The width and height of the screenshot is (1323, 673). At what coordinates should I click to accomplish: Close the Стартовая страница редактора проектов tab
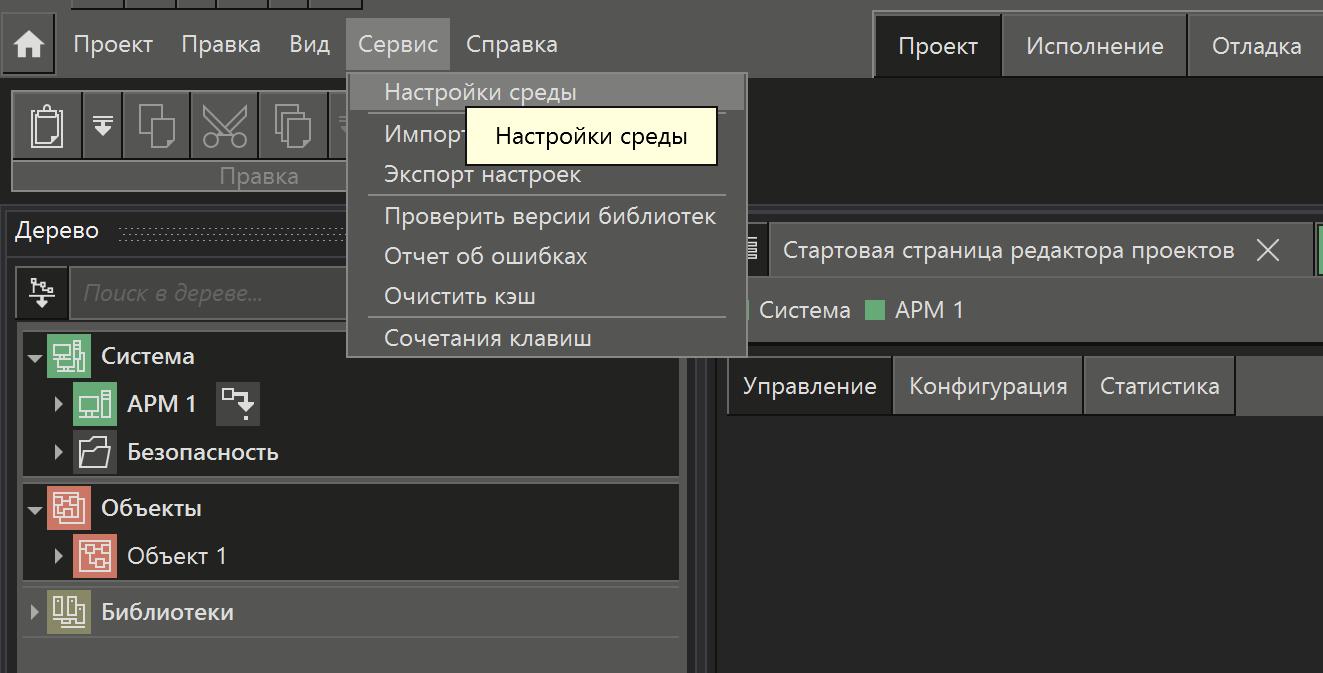1267,250
